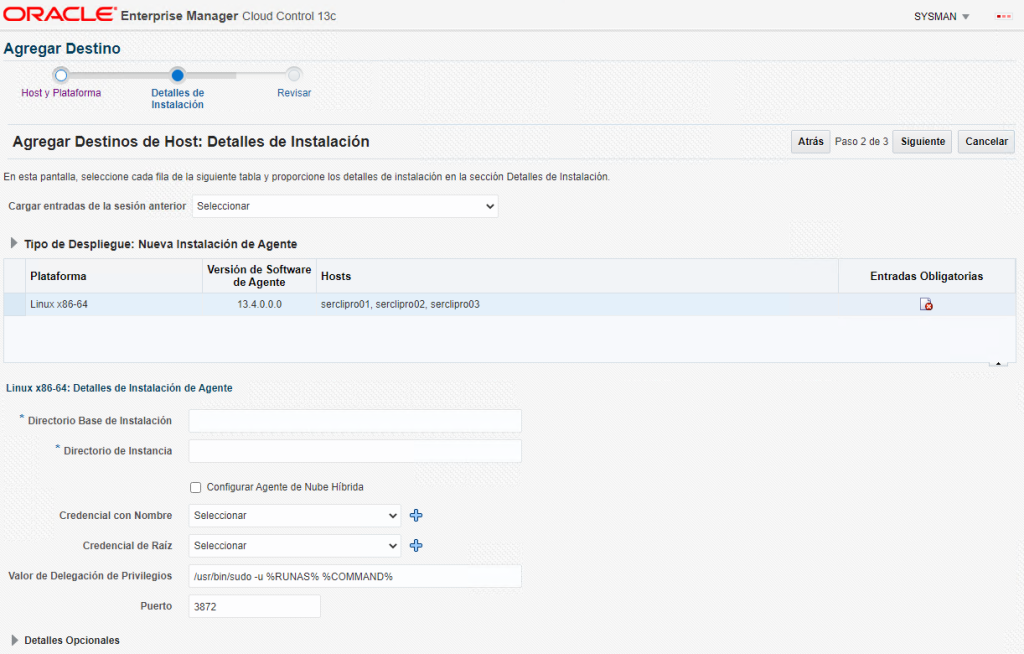The image size is (1024, 654).
Task: Expand Tipo de Despliegue section
Action: [x=15, y=244]
